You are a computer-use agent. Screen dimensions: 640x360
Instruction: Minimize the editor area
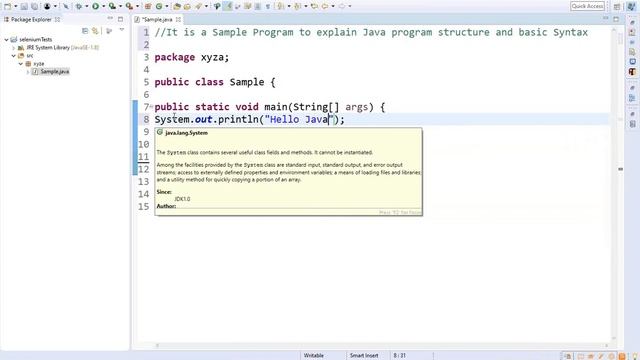[x=606, y=19]
